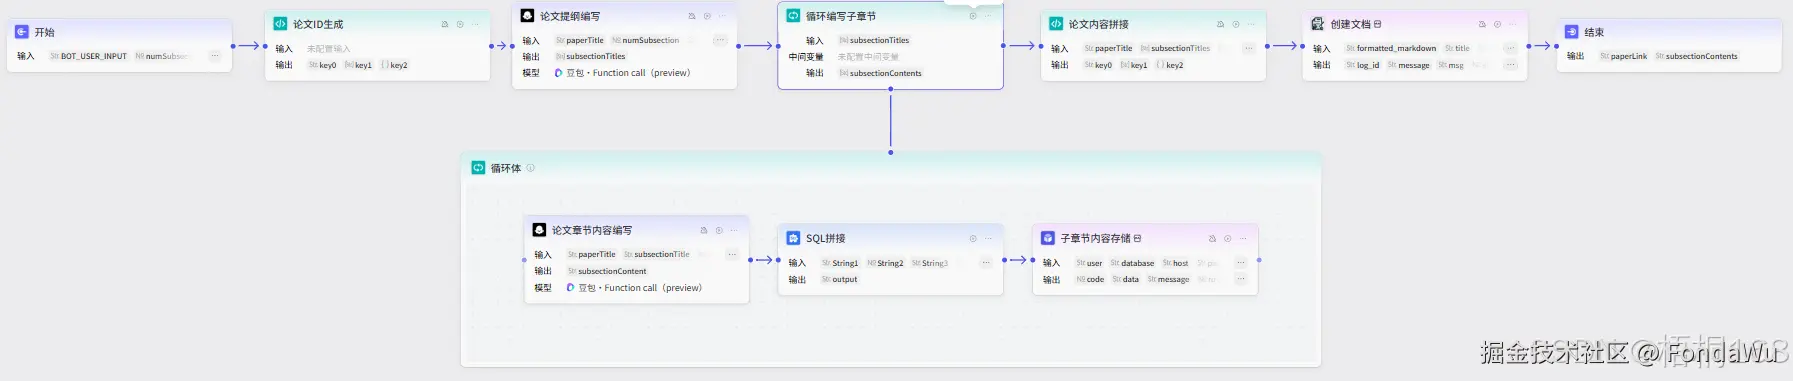Screen dimensions: 1793x381
Task: Run test on the 论文章节内容编写 node
Action: point(719,230)
